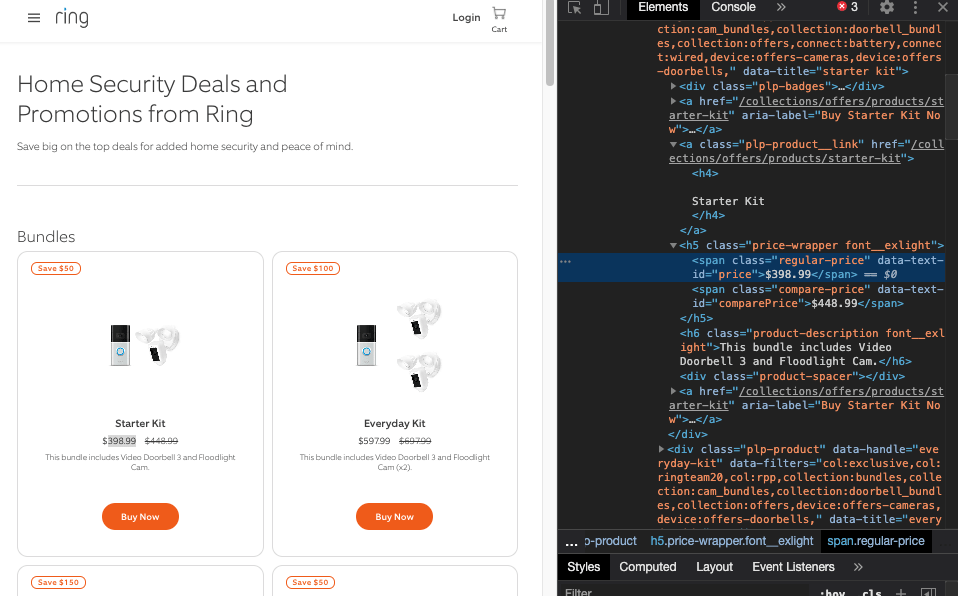Collapse the h5 price-wrapper node
958x596 pixels.
673,245
